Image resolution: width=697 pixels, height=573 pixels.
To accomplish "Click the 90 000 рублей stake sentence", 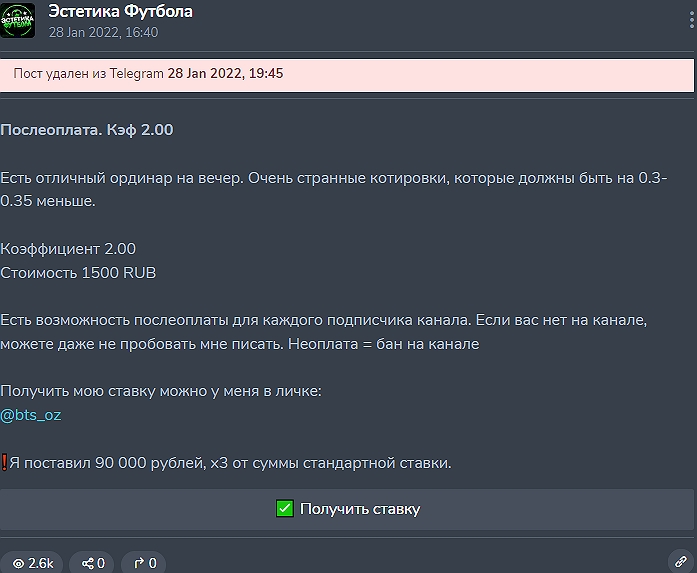I will pos(230,463).
